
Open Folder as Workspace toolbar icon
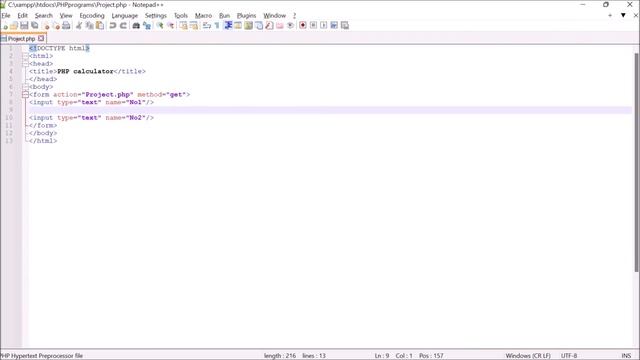280,26
